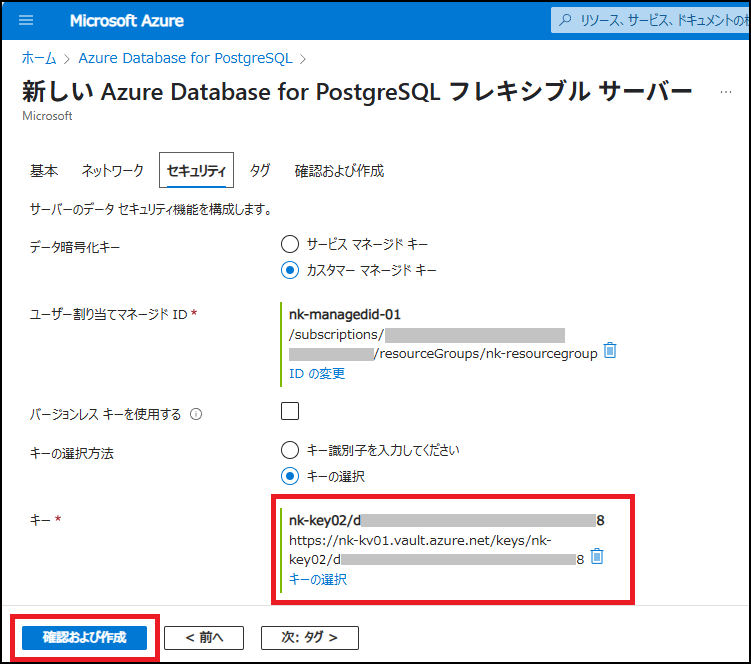The image size is (751, 664).
Task: Delete the nk-managedid-01 managed identity
Action: pyautogui.click(x=610, y=350)
